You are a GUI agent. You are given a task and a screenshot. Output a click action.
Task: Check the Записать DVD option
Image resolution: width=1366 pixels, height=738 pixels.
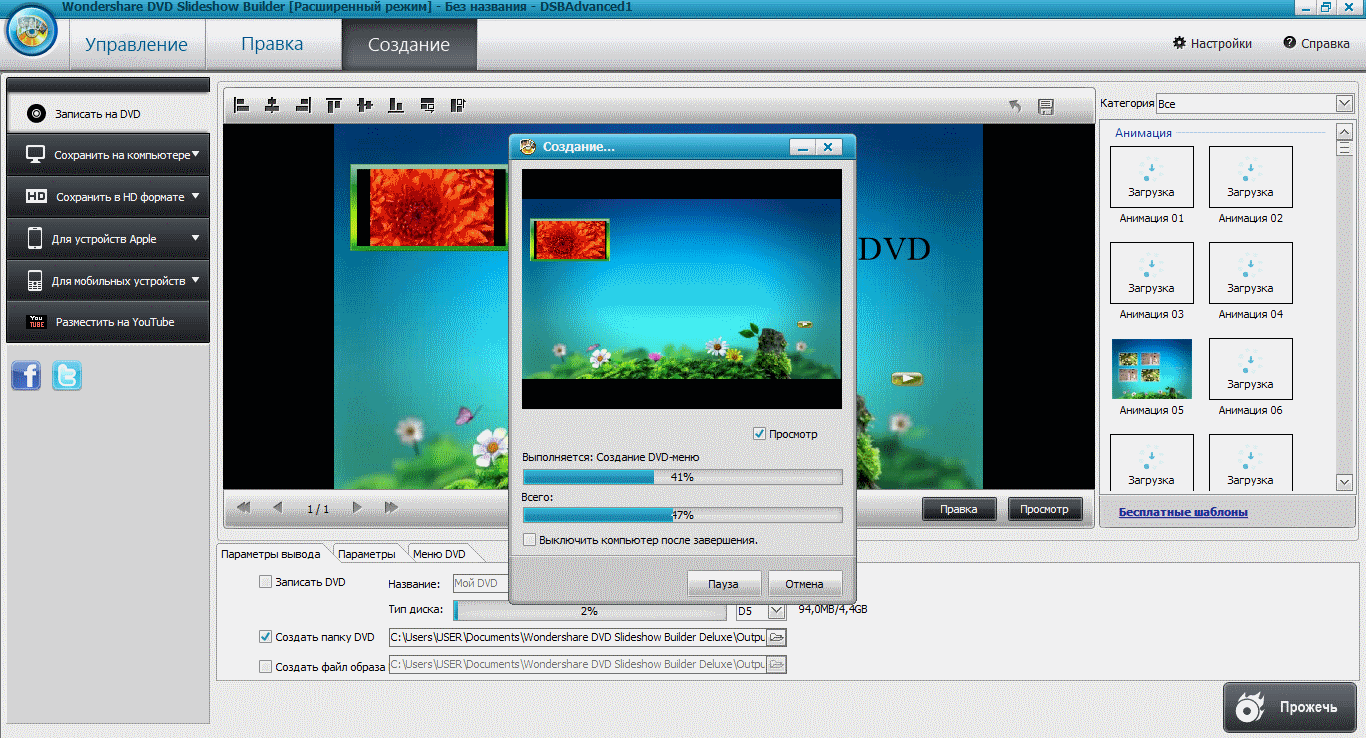(x=265, y=581)
